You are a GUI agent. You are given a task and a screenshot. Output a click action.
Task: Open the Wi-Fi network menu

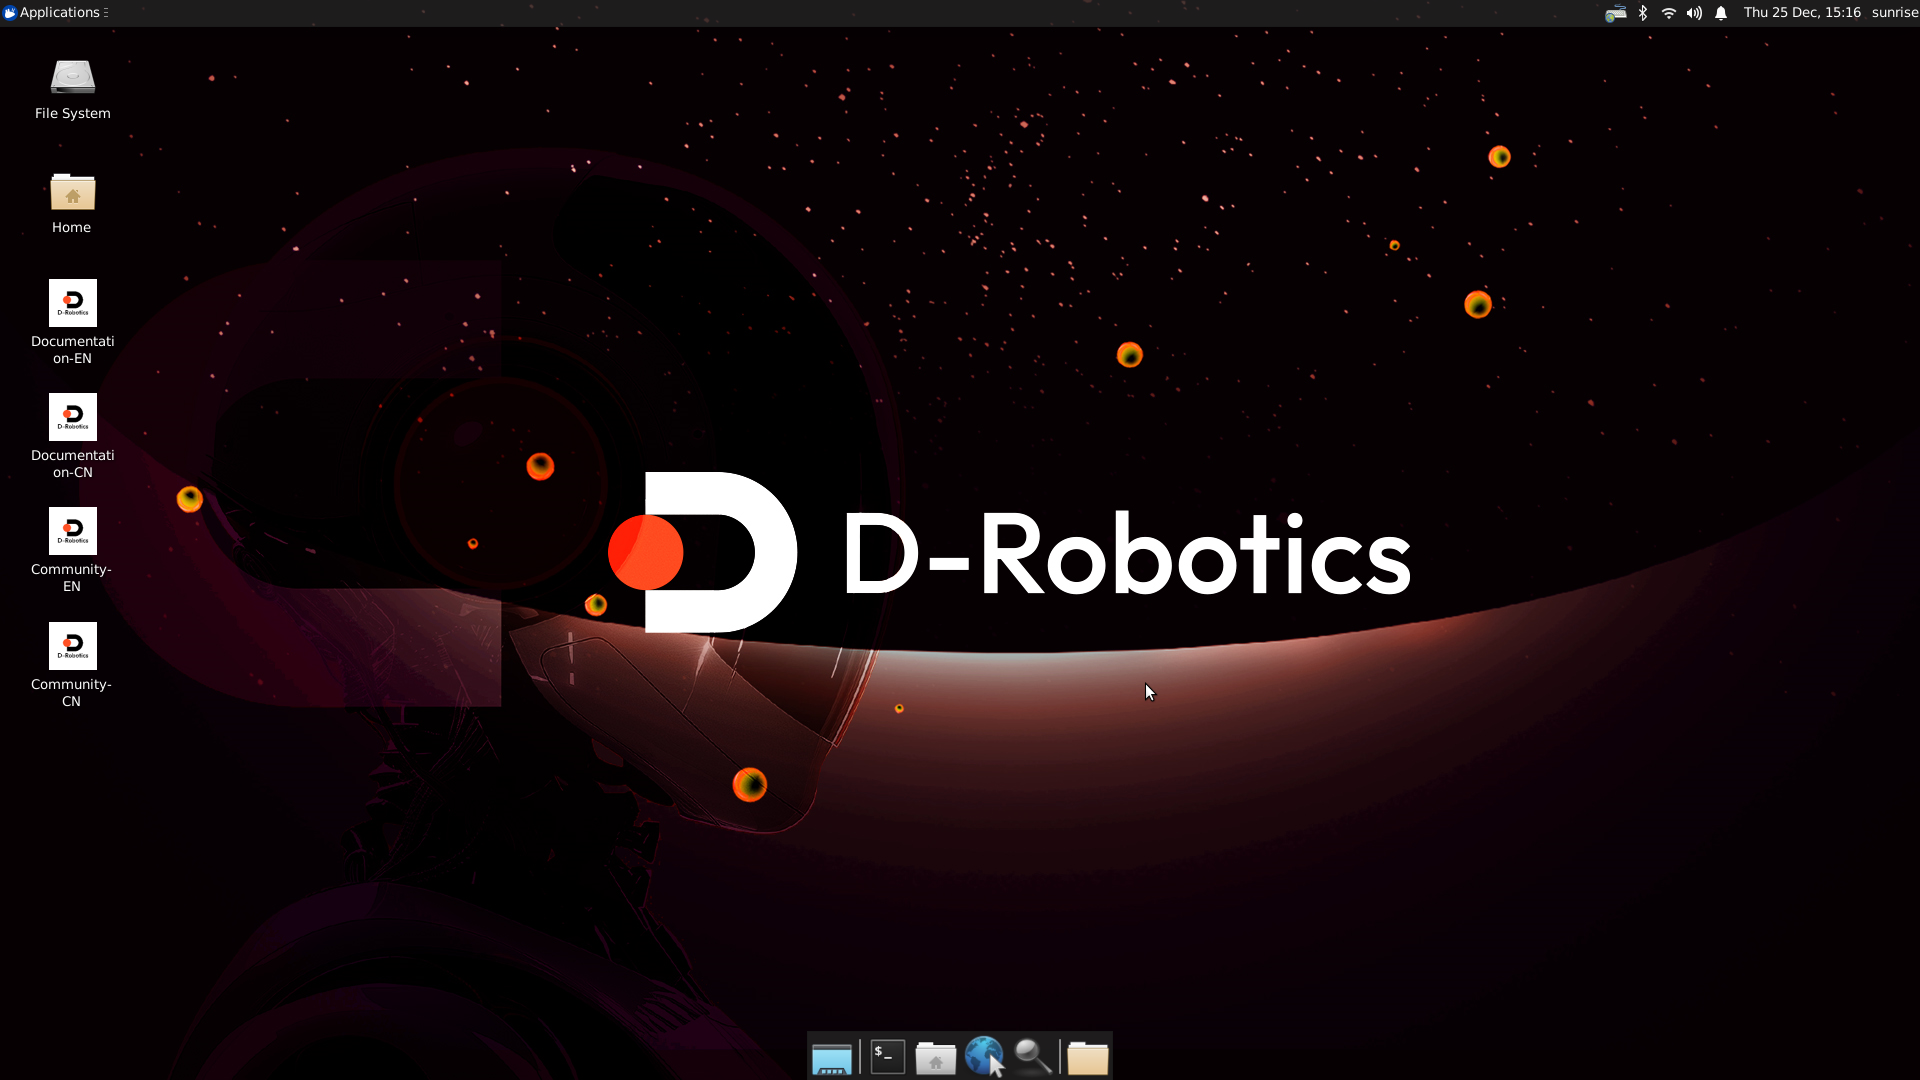(1668, 13)
